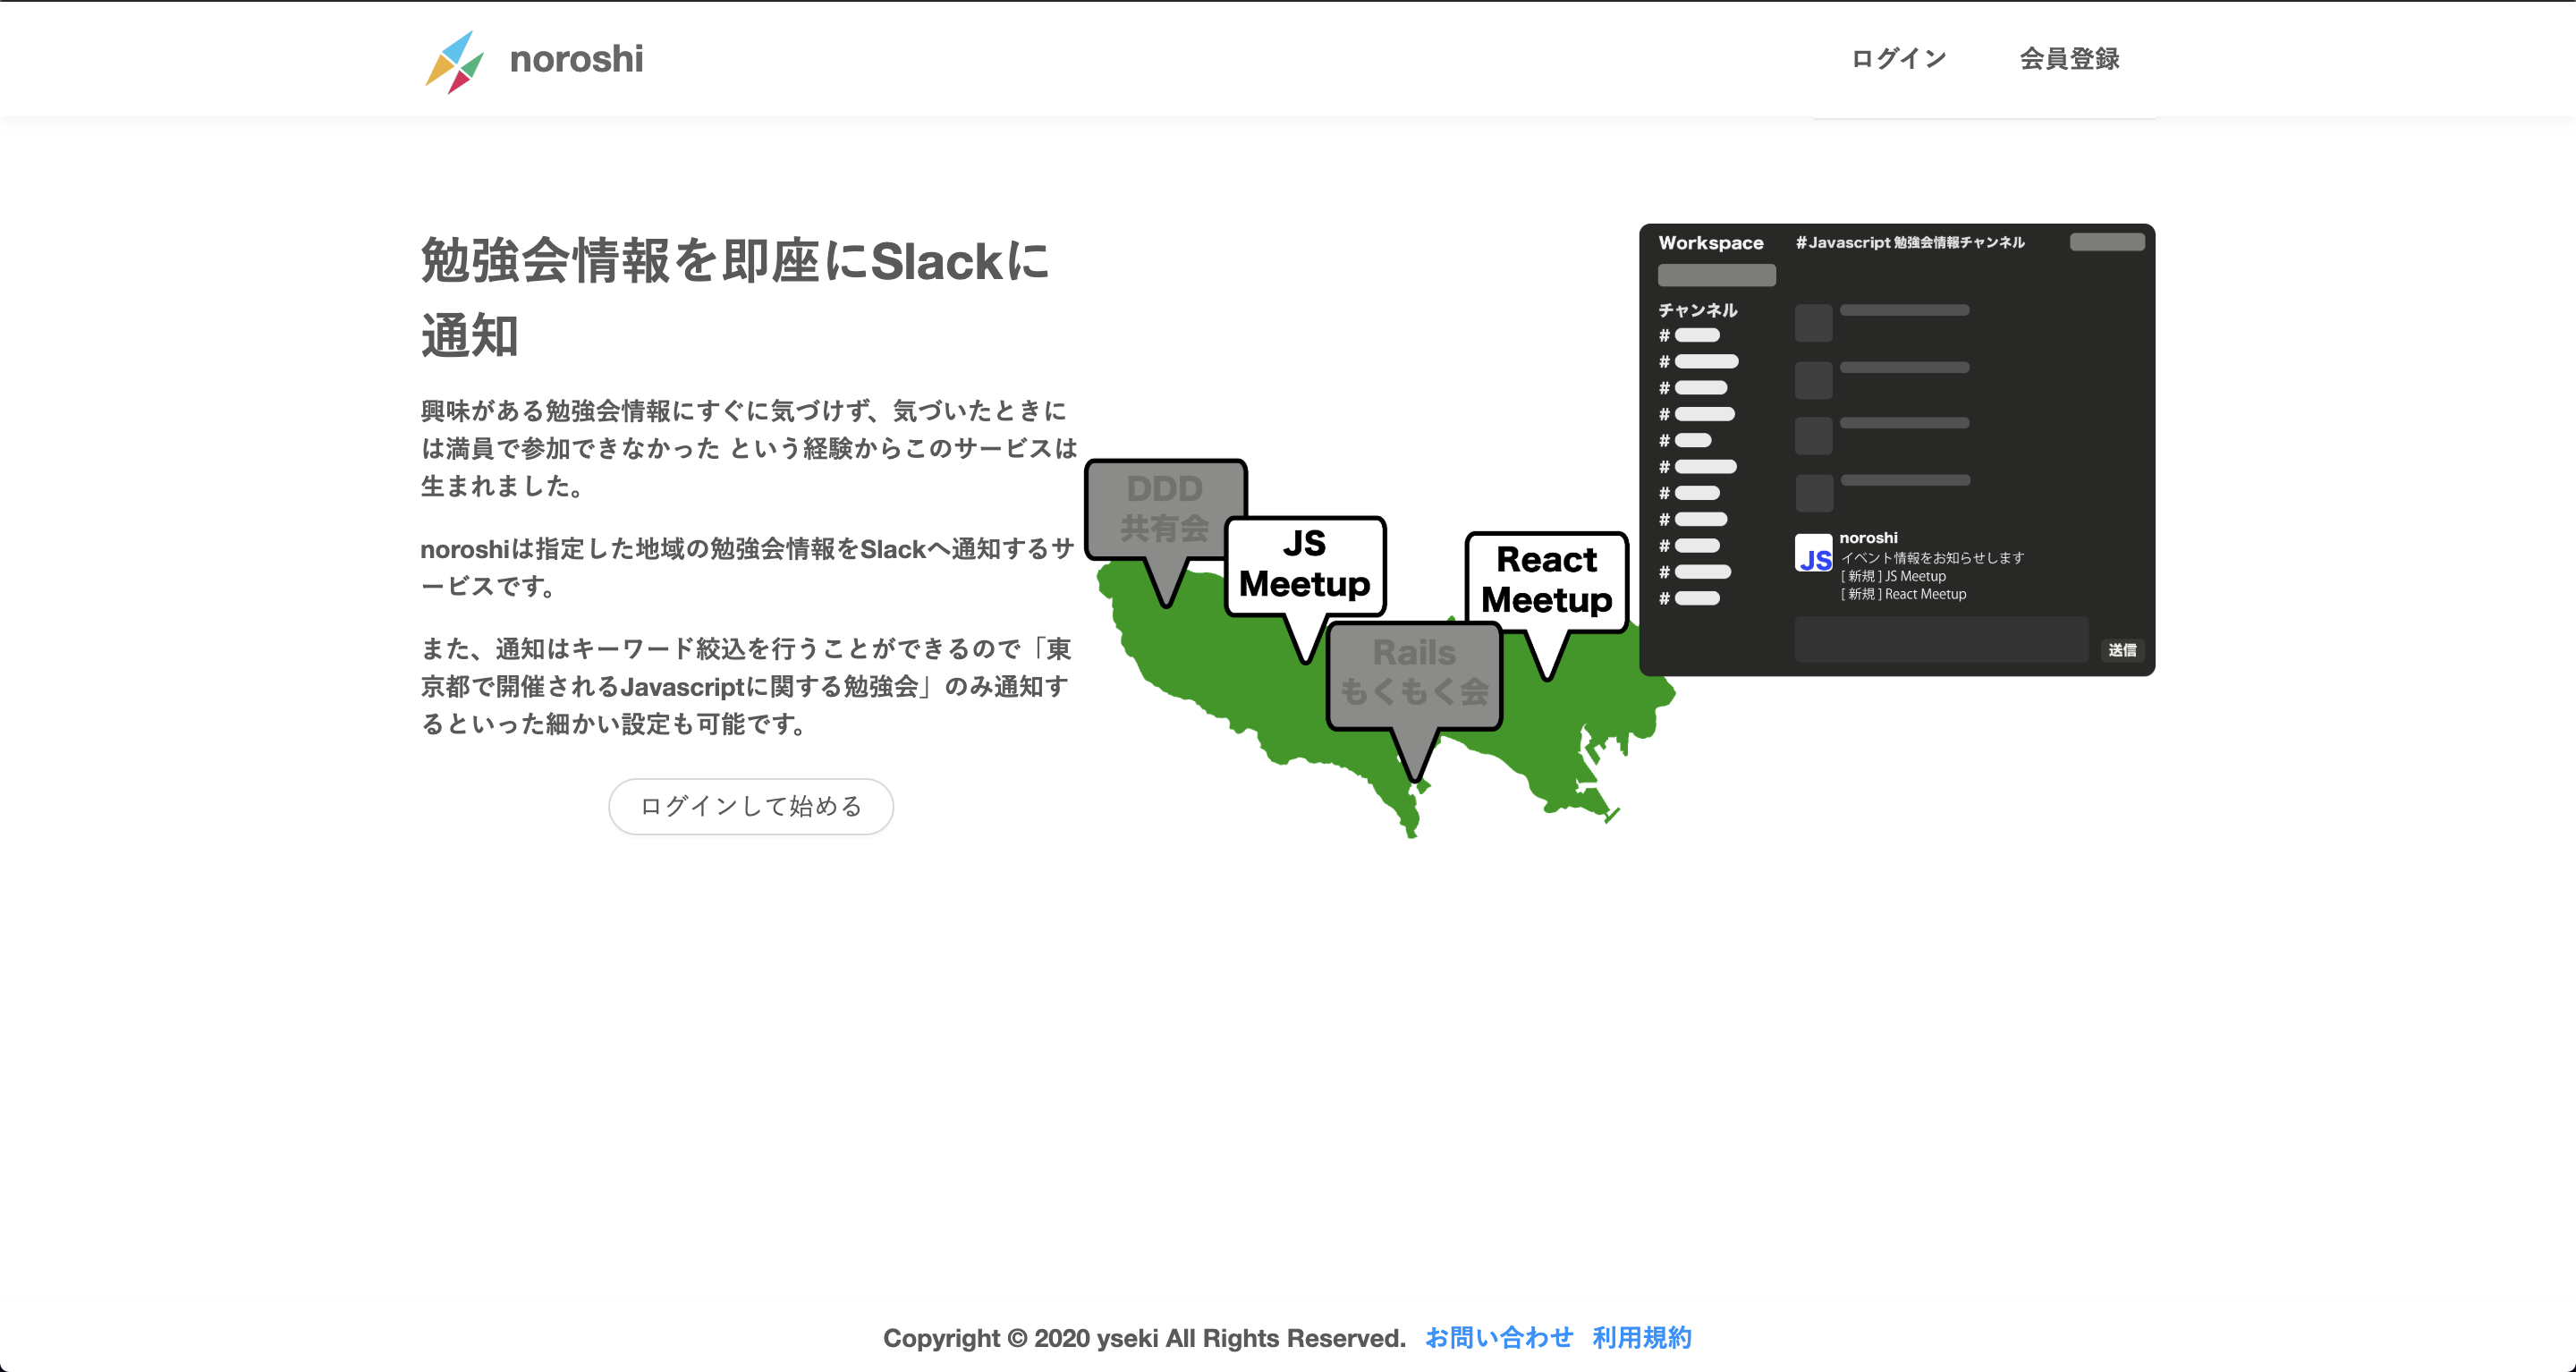Click the Copyright © 2020 yseki text

click(x=1144, y=1338)
